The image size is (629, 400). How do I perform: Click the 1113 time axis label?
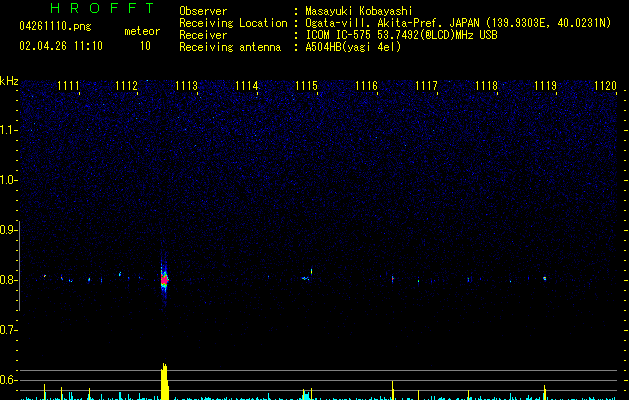pos(187,86)
